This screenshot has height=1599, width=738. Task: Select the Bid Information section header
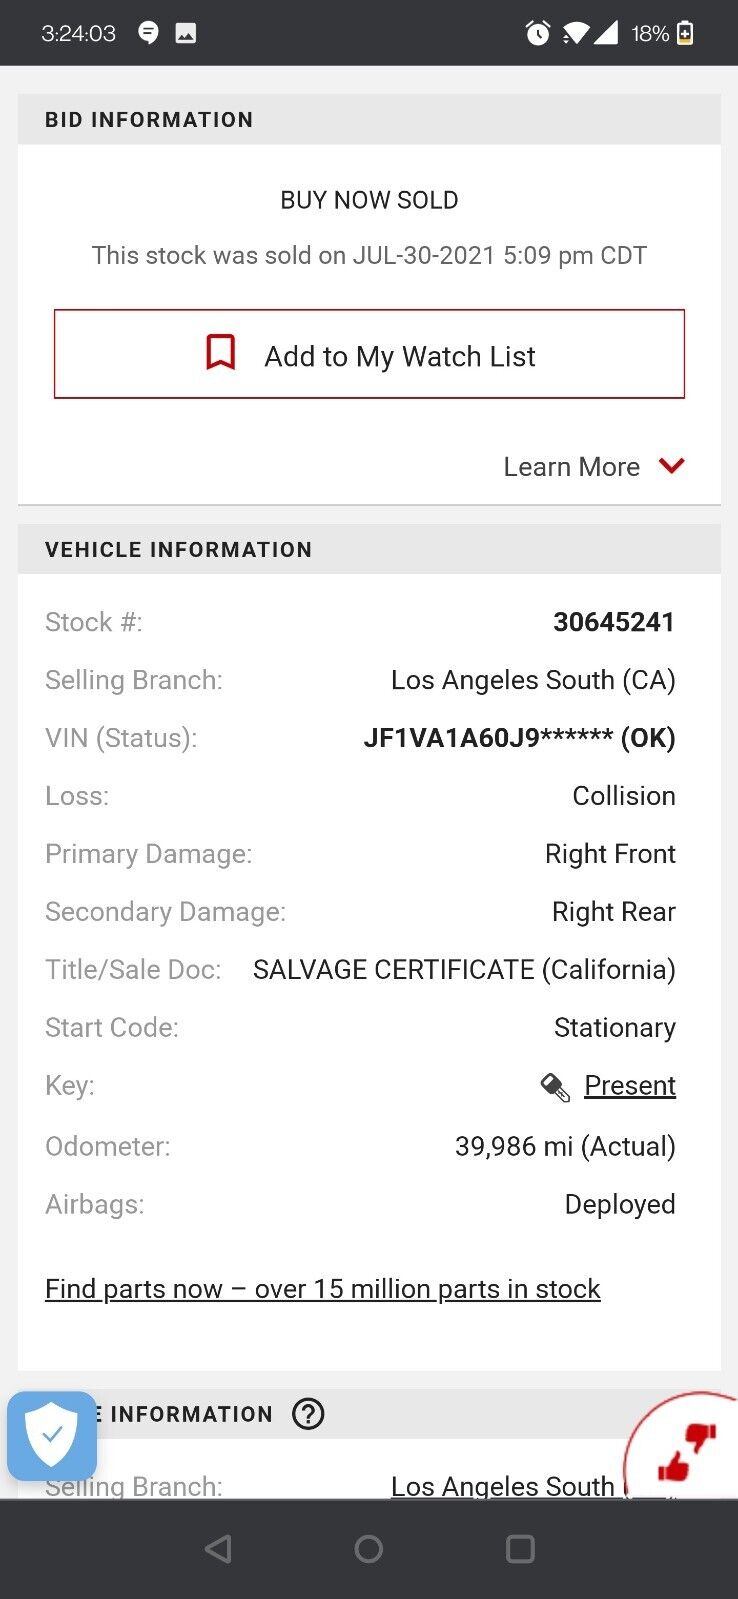pos(148,119)
